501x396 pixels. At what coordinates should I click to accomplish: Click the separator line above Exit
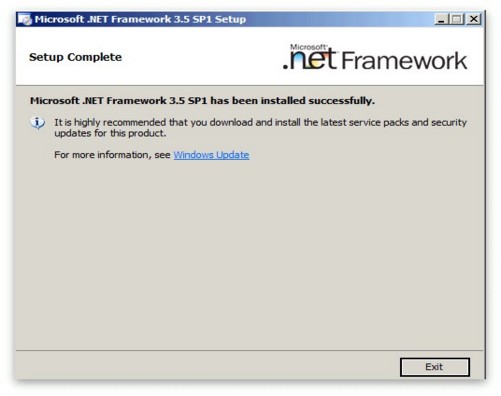tap(249, 350)
